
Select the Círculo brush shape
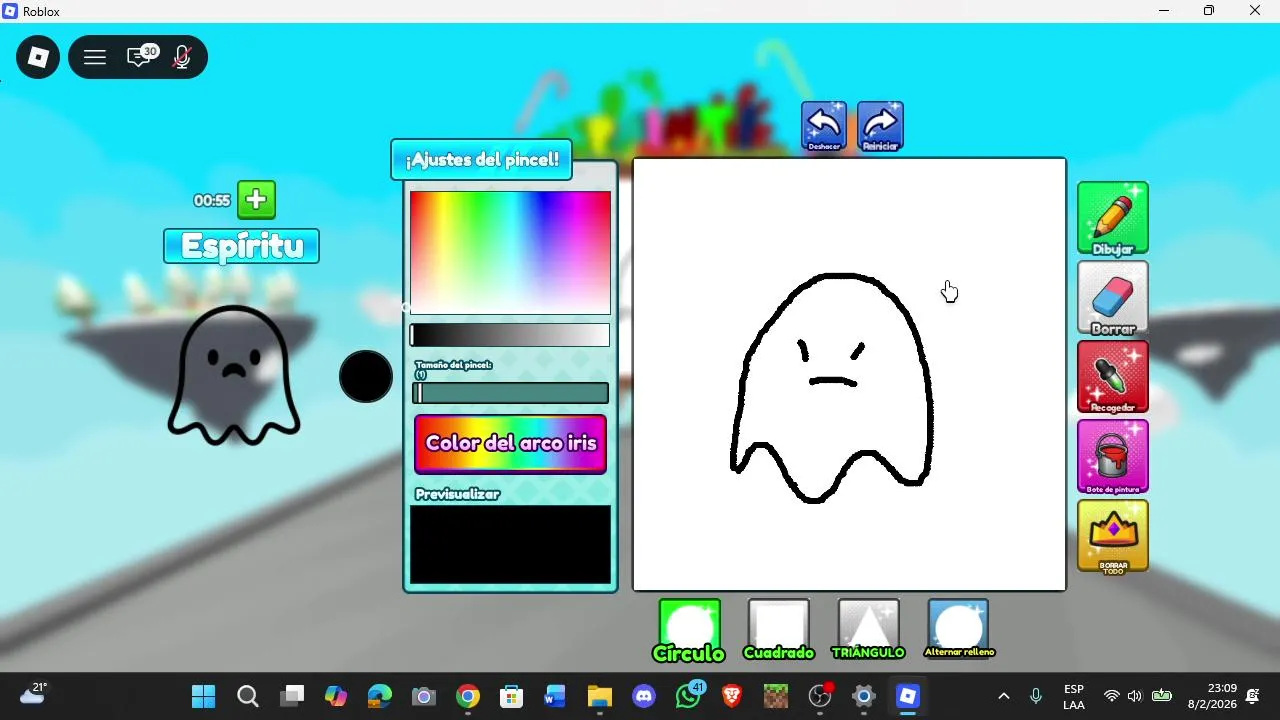[689, 630]
